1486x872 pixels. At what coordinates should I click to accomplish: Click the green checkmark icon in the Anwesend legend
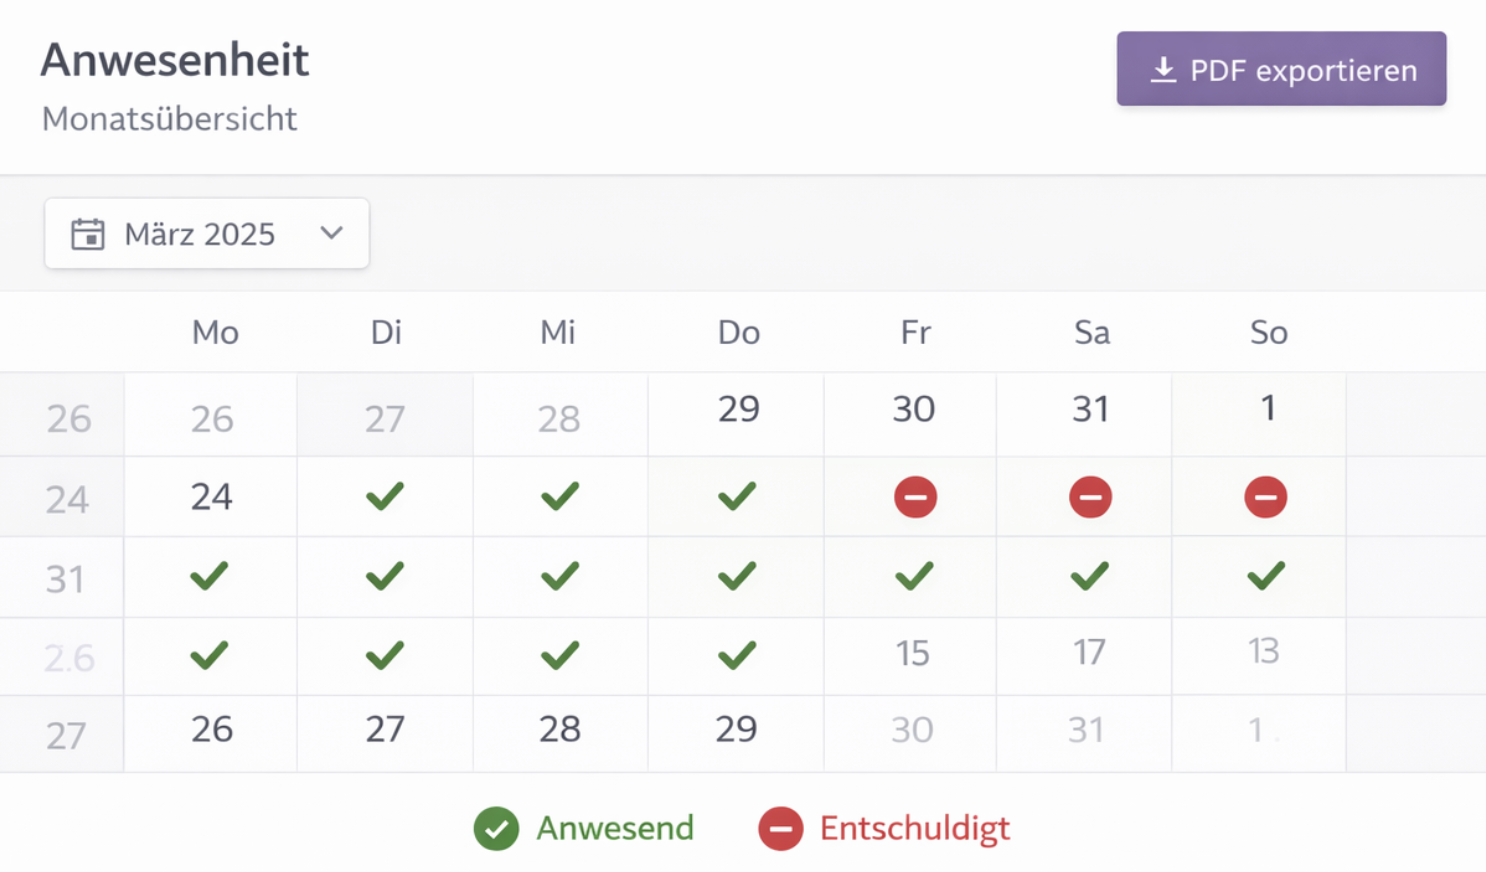(496, 828)
